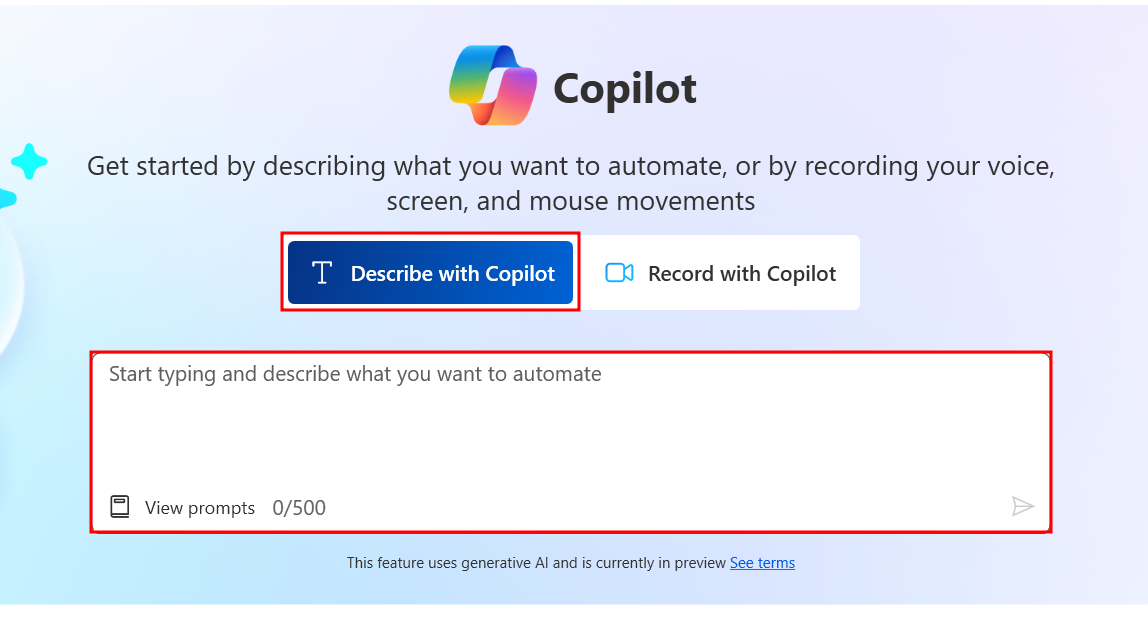Open the See terms link
Viewport: 1148px width, 625px height.
pos(762,563)
